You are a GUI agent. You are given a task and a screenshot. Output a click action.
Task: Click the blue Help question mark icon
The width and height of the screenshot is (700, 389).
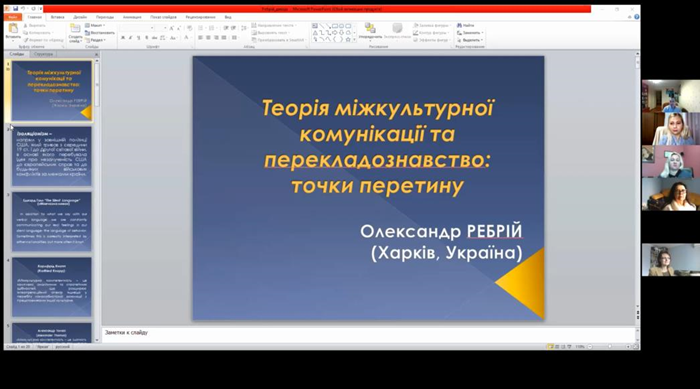[x=637, y=17]
